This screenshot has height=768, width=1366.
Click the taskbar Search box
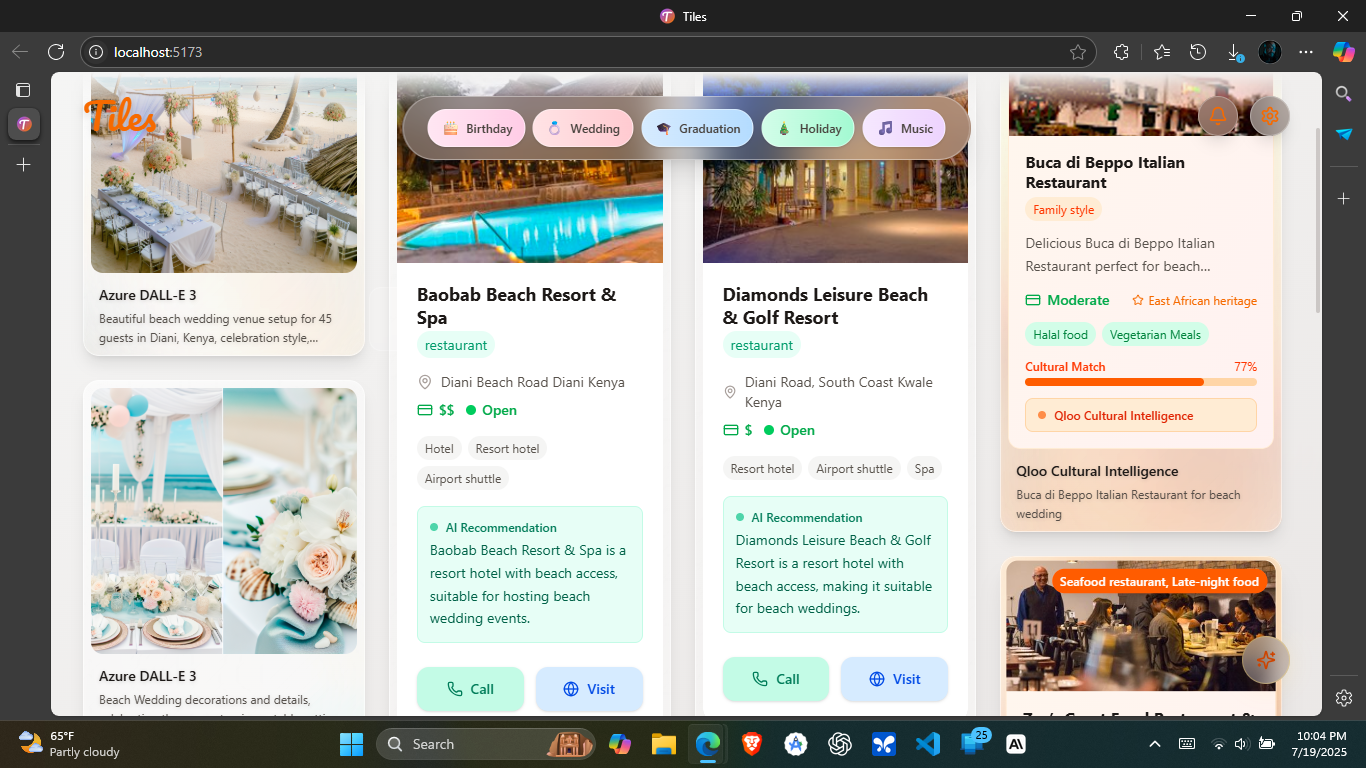click(486, 744)
